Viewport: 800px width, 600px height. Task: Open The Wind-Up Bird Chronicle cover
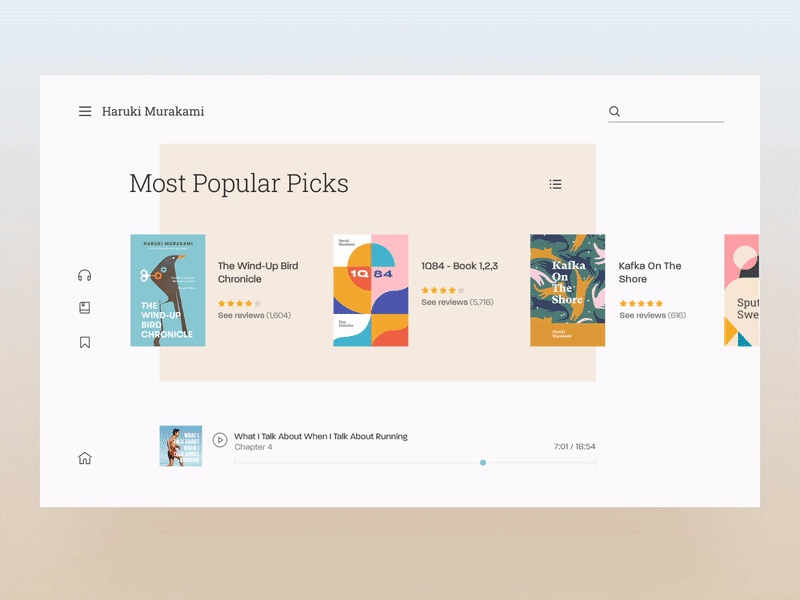[168, 290]
